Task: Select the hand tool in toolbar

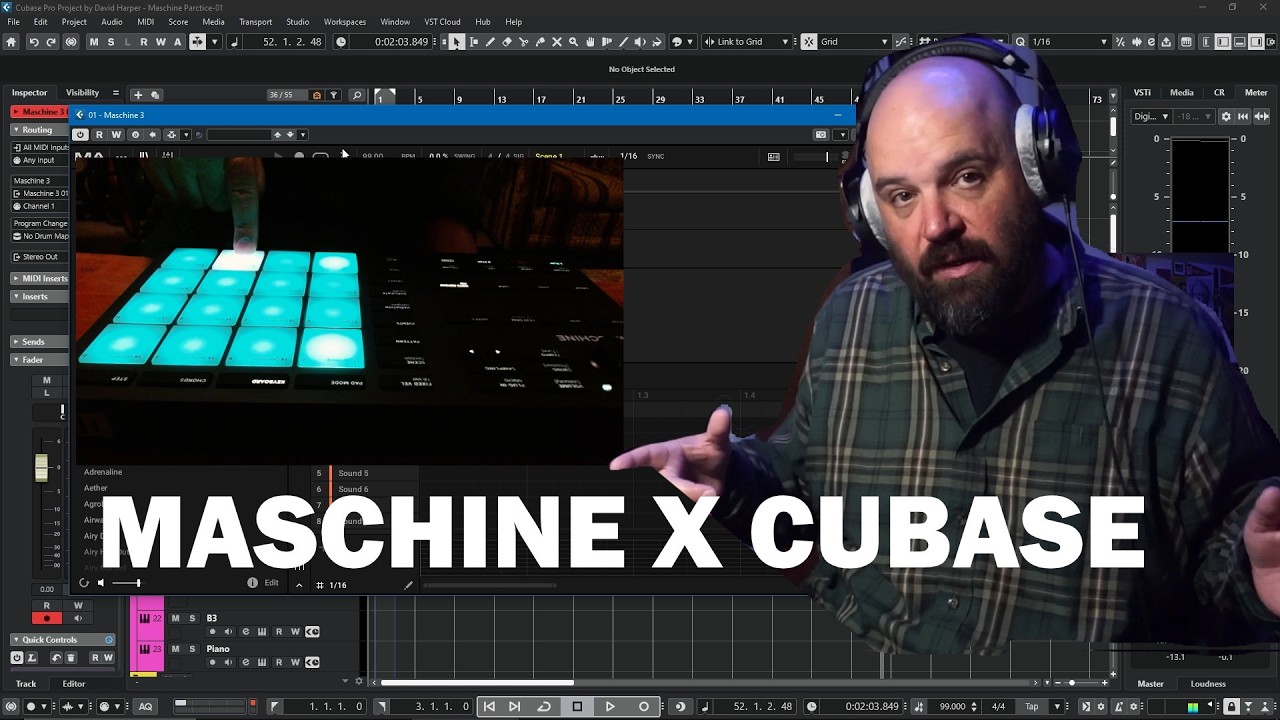Action: [x=590, y=42]
